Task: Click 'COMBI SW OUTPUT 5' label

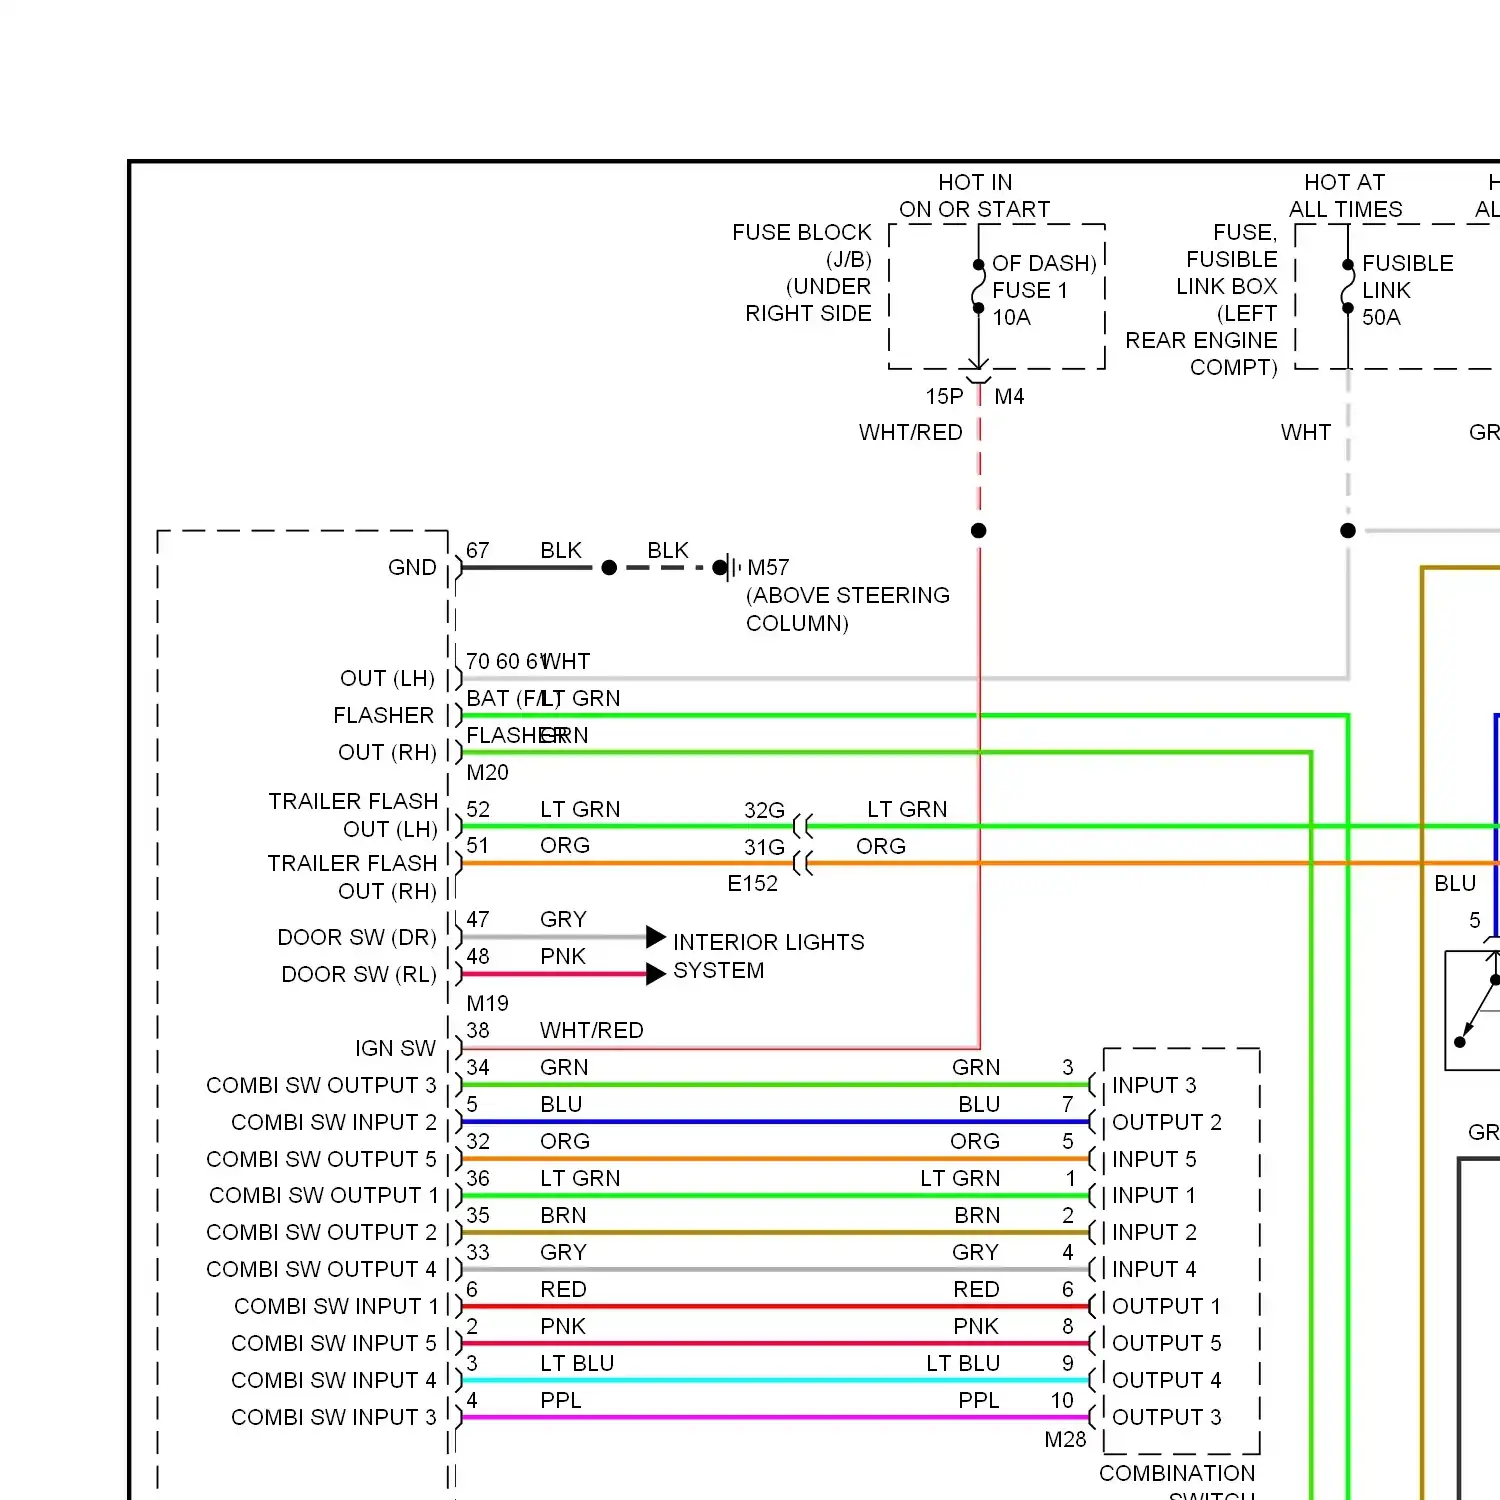Action: click(x=321, y=1159)
